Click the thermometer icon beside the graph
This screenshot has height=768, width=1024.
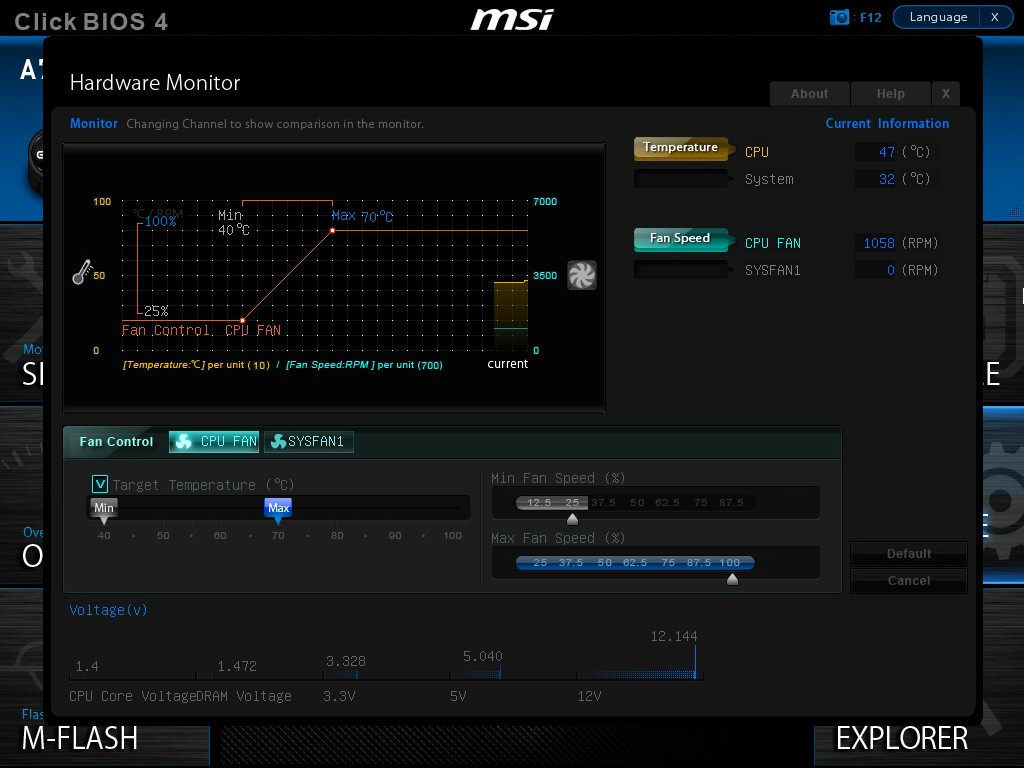click(x=82, y=272)
